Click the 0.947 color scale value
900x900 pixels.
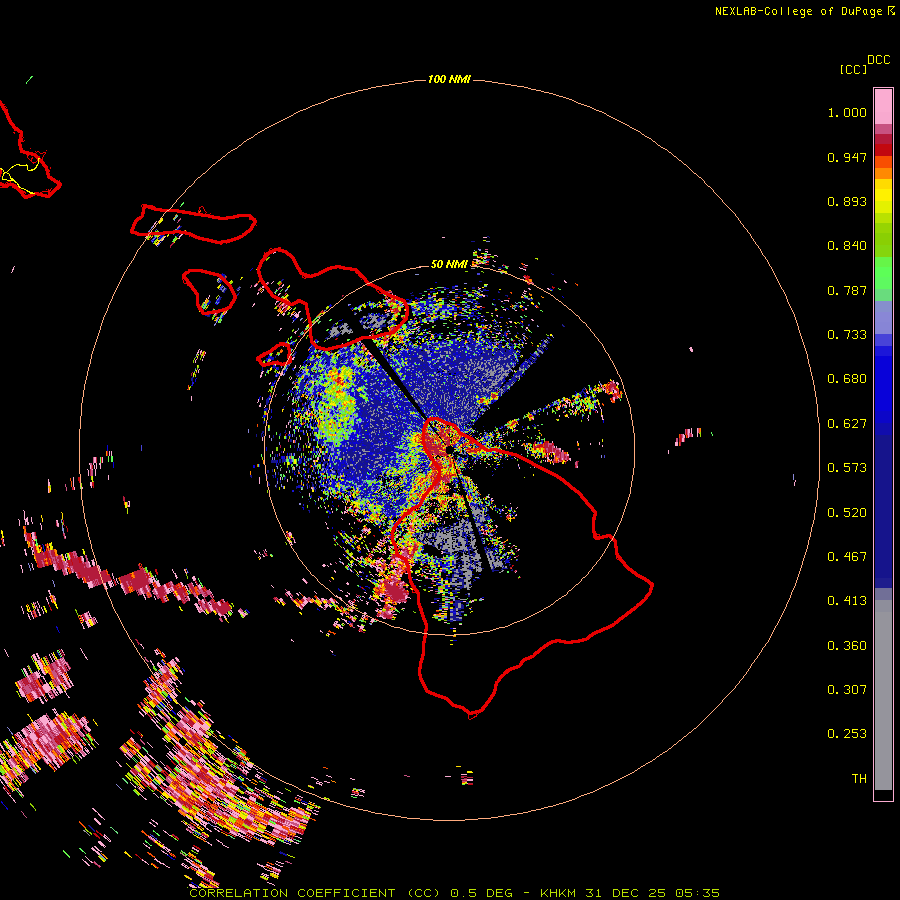tap(847, 158)
